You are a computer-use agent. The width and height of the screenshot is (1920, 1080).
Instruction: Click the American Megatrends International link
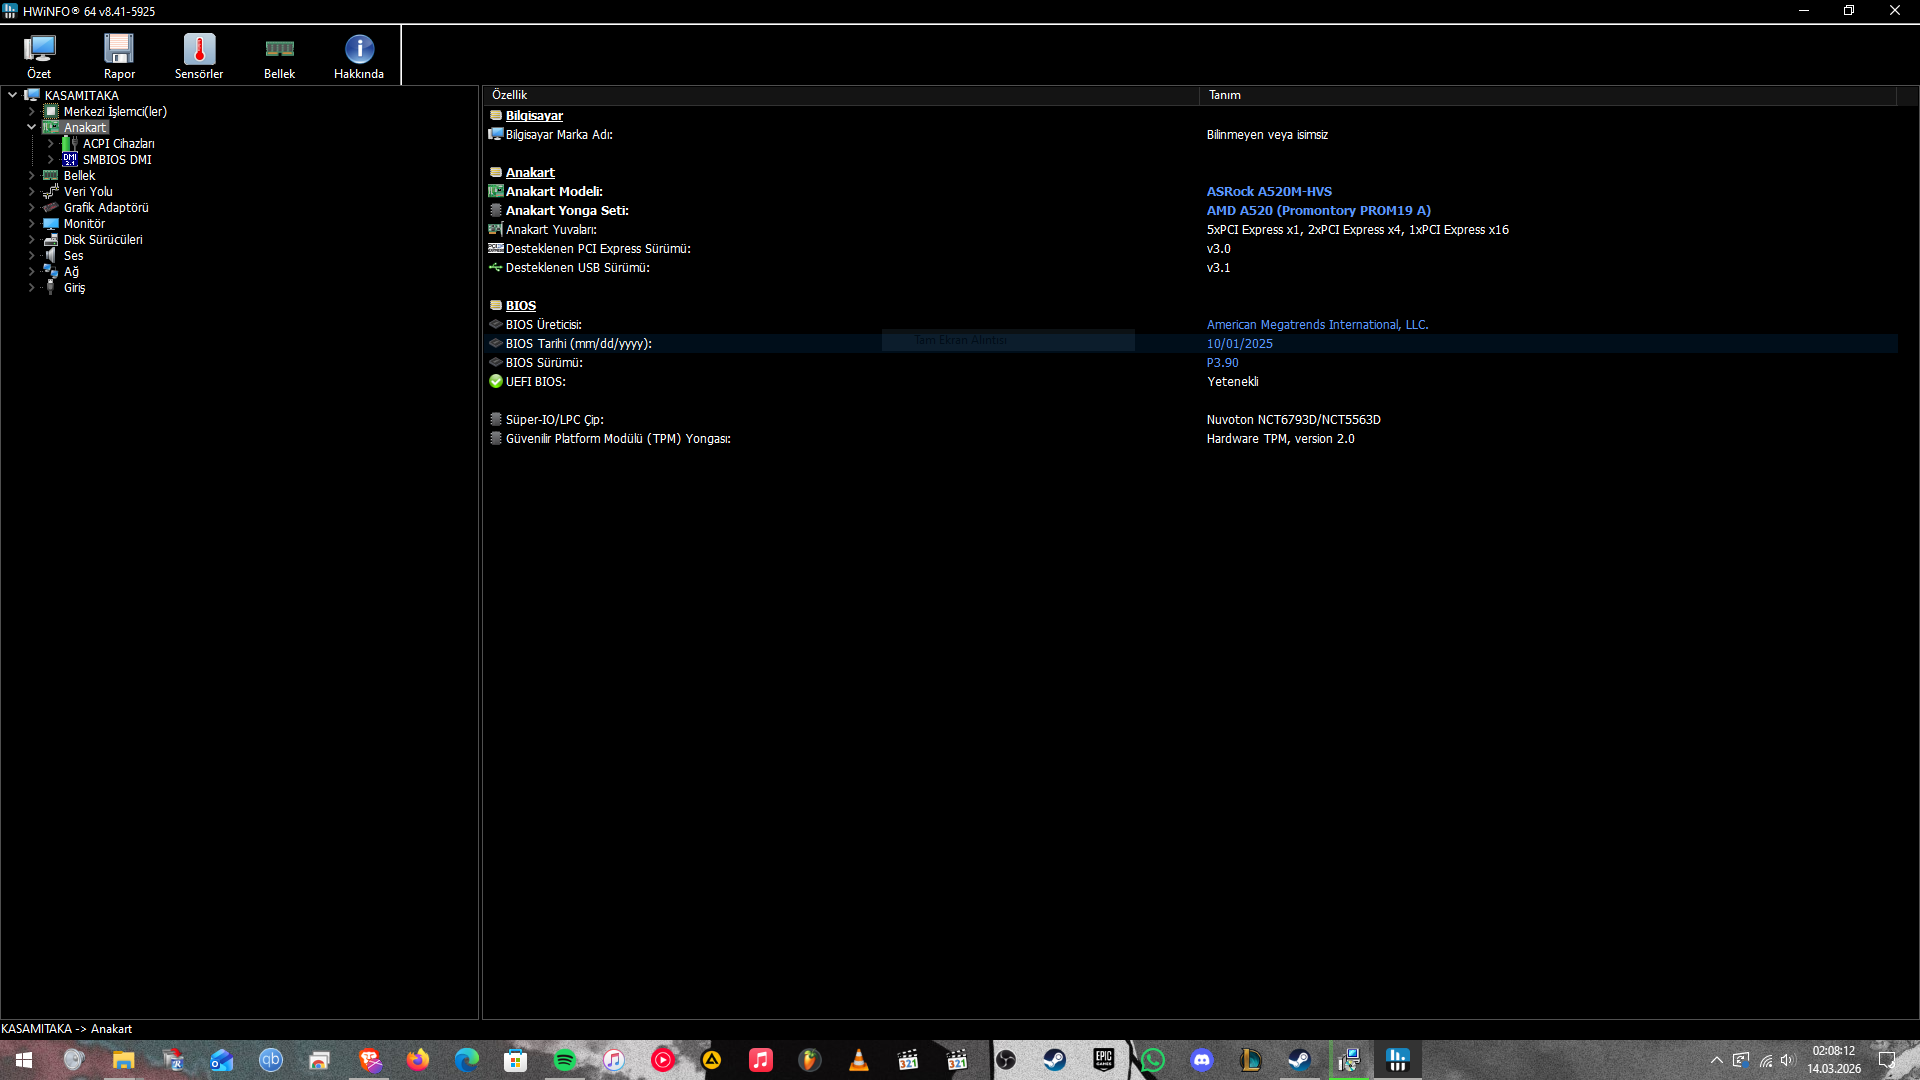coord(1317,325)
